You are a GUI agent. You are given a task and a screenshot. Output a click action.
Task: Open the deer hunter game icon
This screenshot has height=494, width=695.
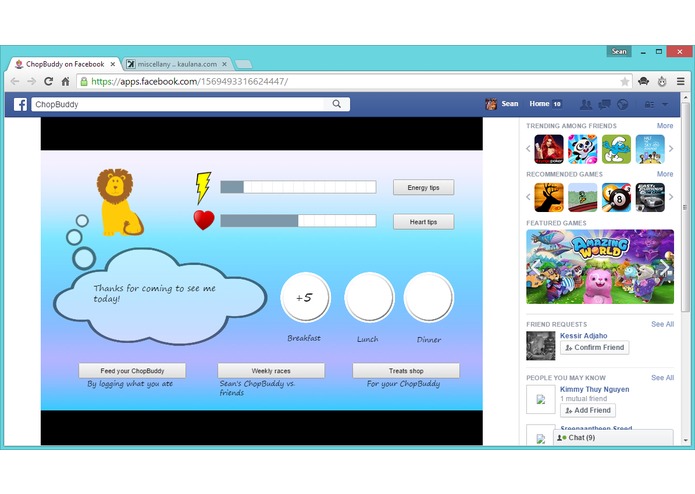click(x=549, y=198)
